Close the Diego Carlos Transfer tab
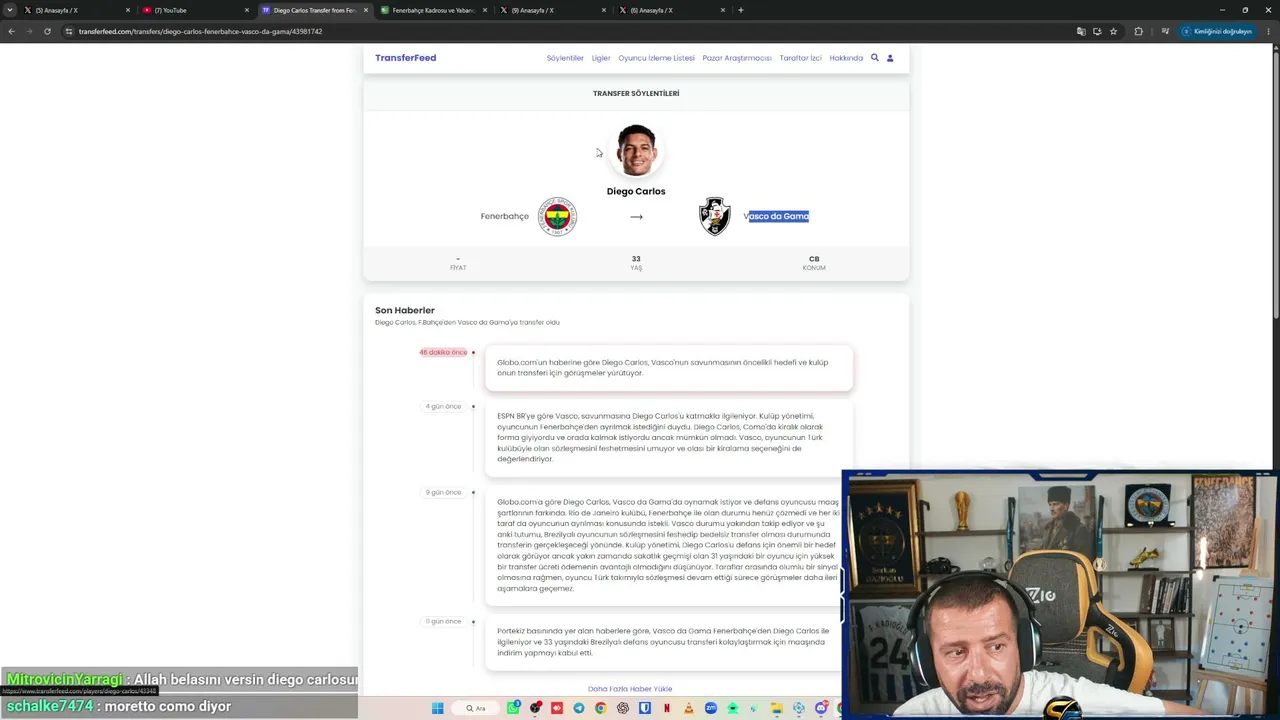Viewport: 1280px width, 720px height. pyautogui.click(x=366, y=10)
